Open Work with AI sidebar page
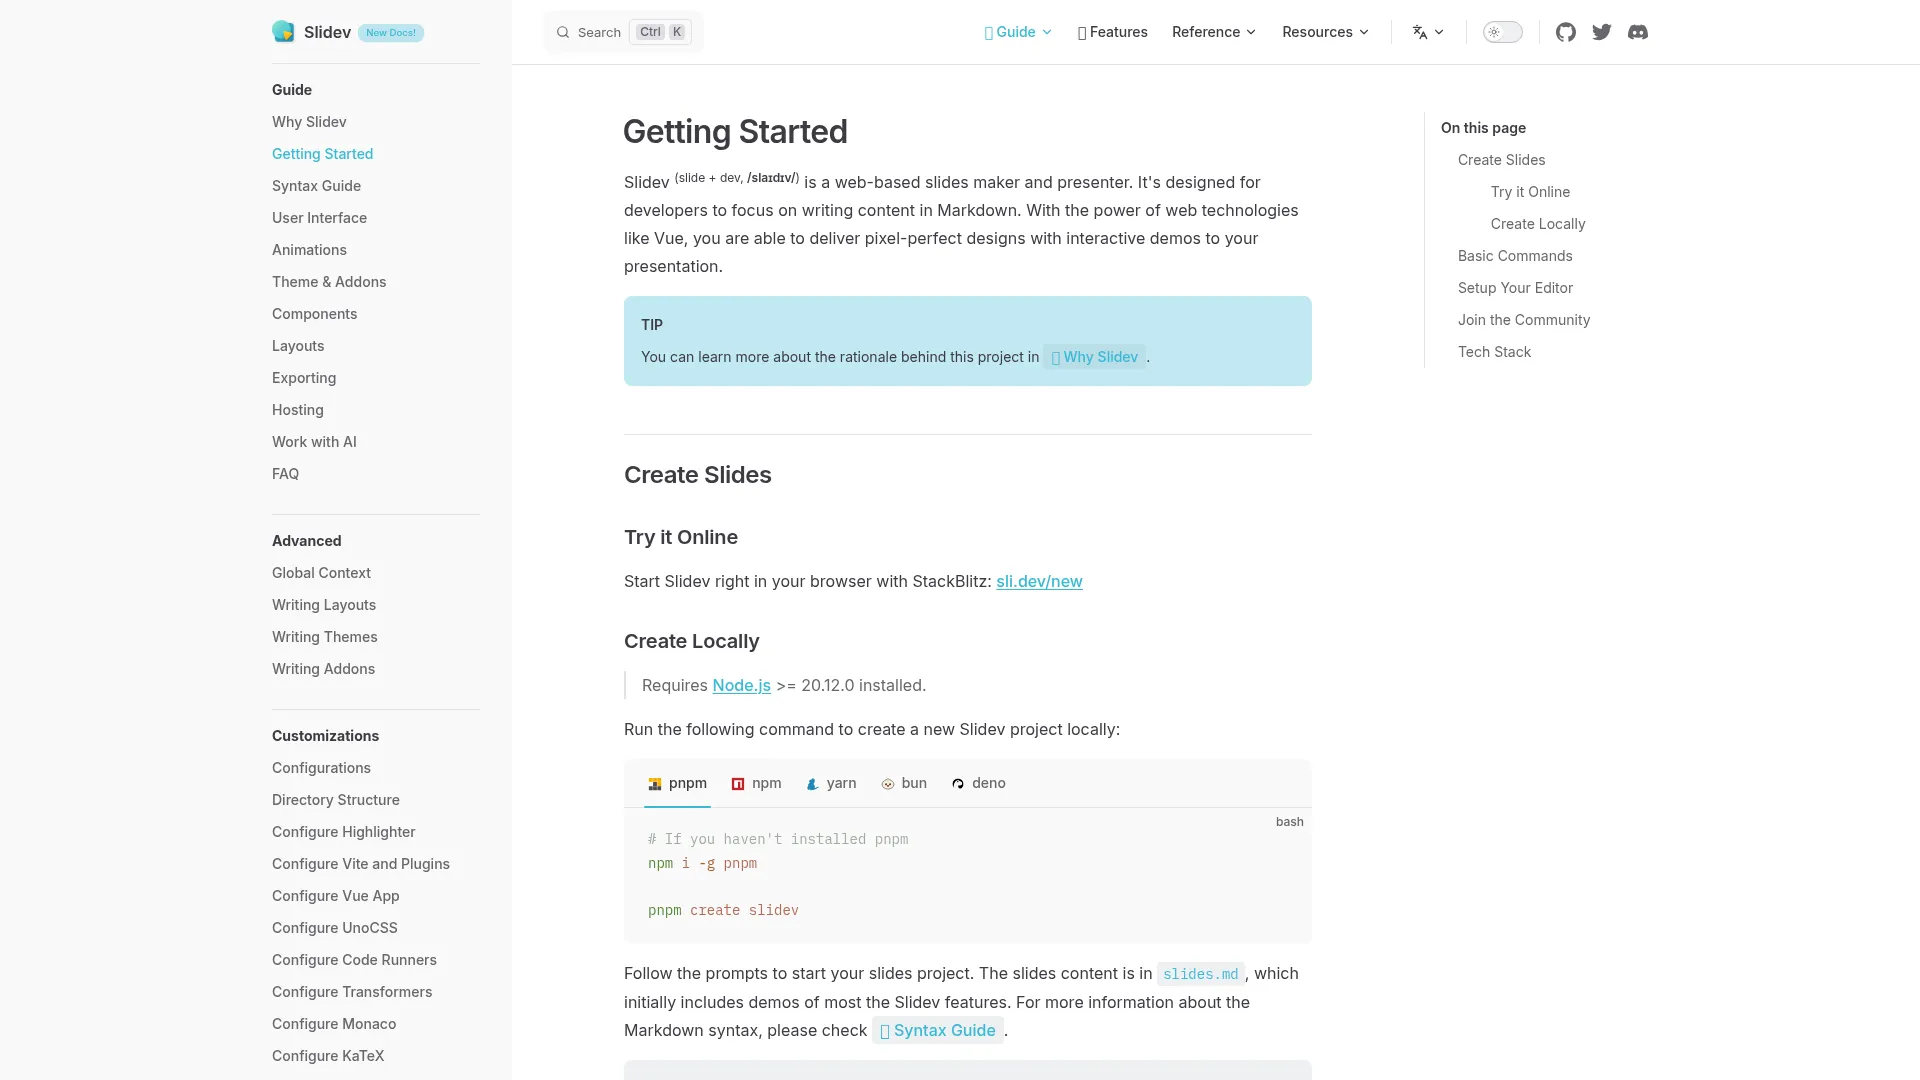This screenshot has width=1920, height=1080. click(x=314, y=442)
